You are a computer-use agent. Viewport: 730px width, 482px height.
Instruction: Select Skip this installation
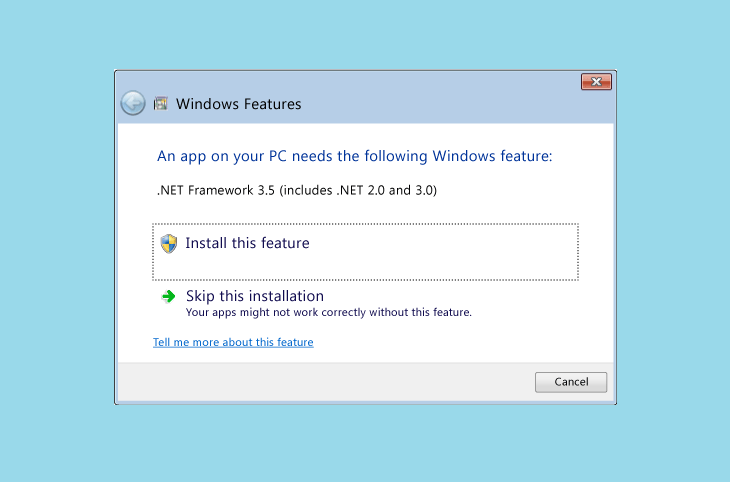pyautogui.click(x=255, y=296)
